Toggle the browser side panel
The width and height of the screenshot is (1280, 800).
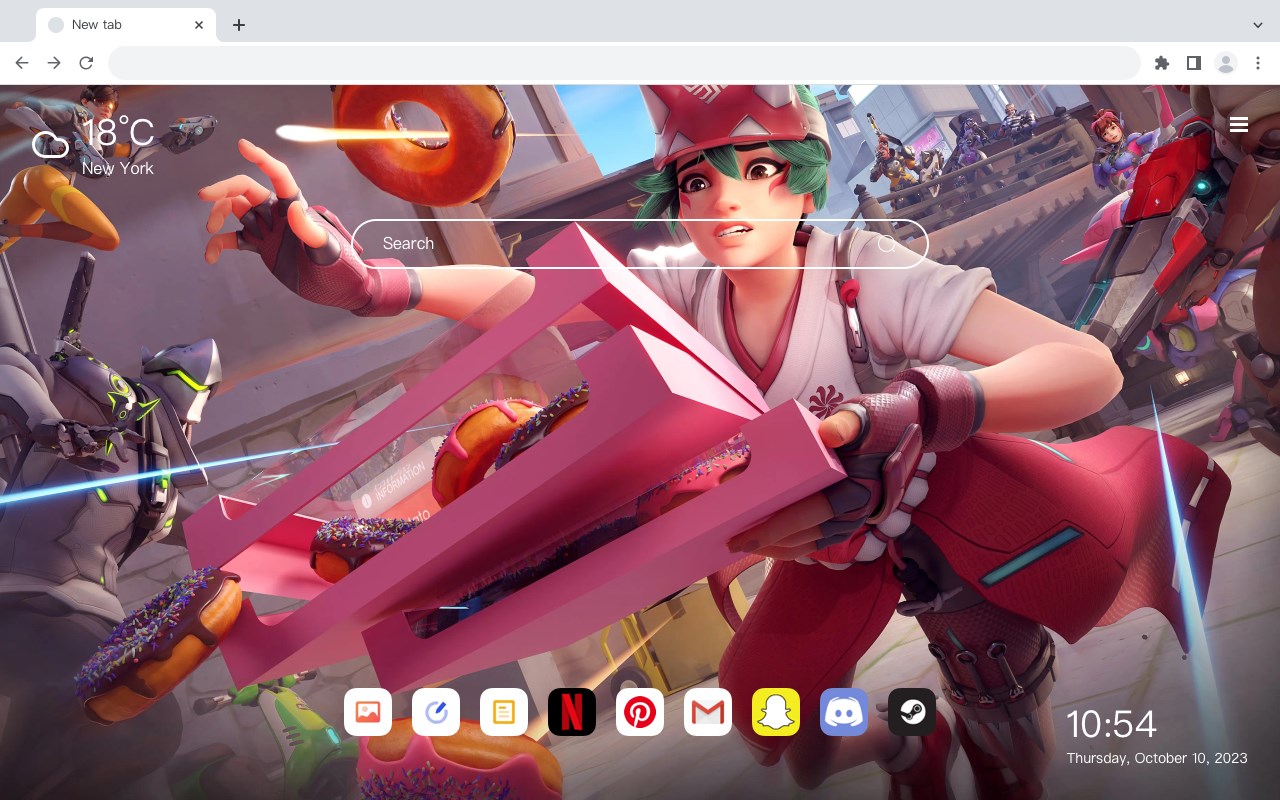[x=1193, y=63]
